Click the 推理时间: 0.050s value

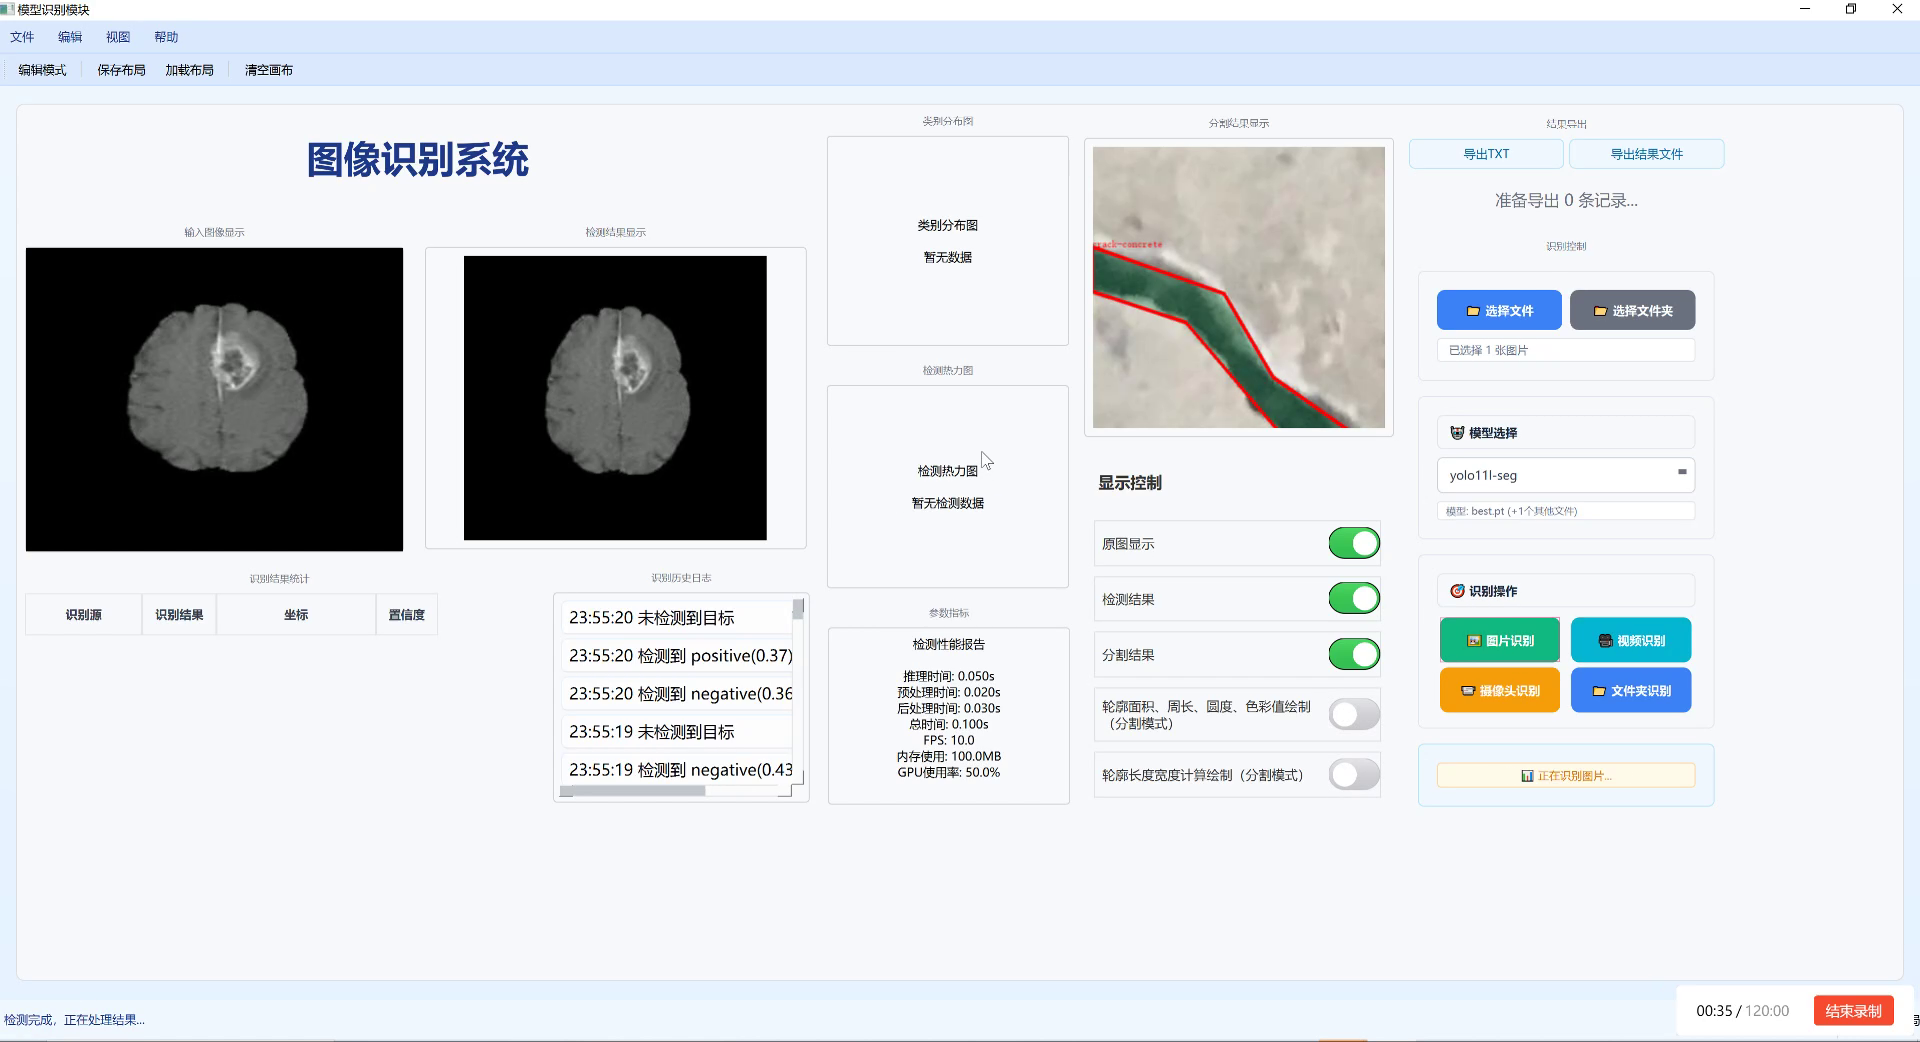pos(948,676)
